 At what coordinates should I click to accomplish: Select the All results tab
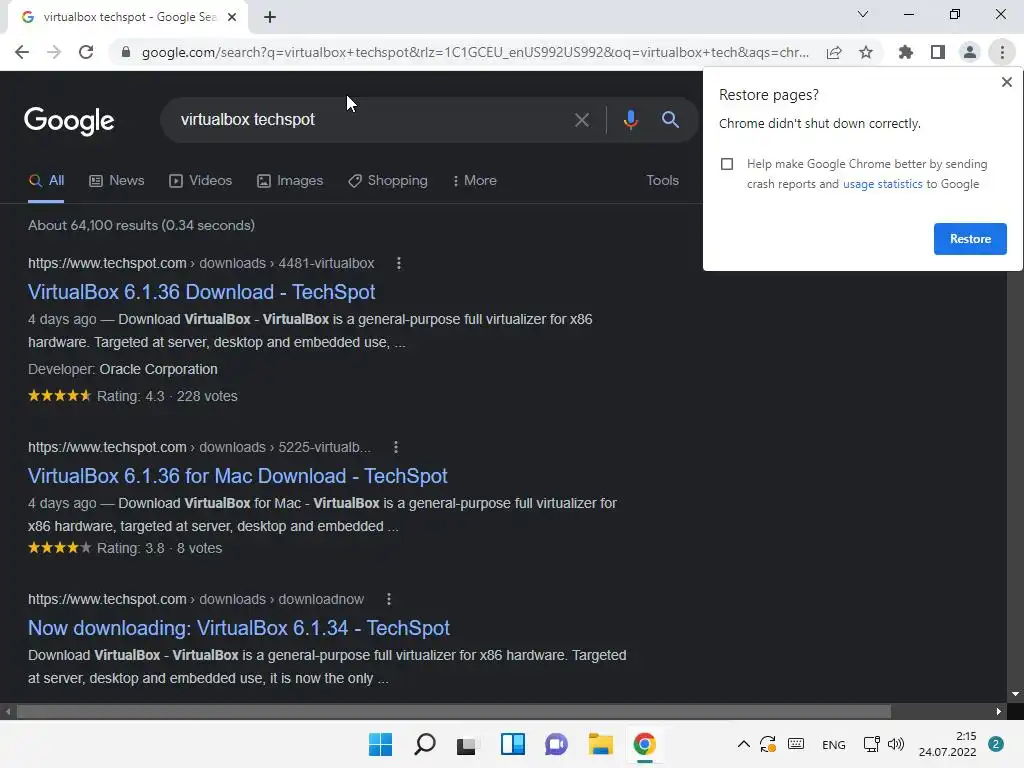click(x=46, y=180)
